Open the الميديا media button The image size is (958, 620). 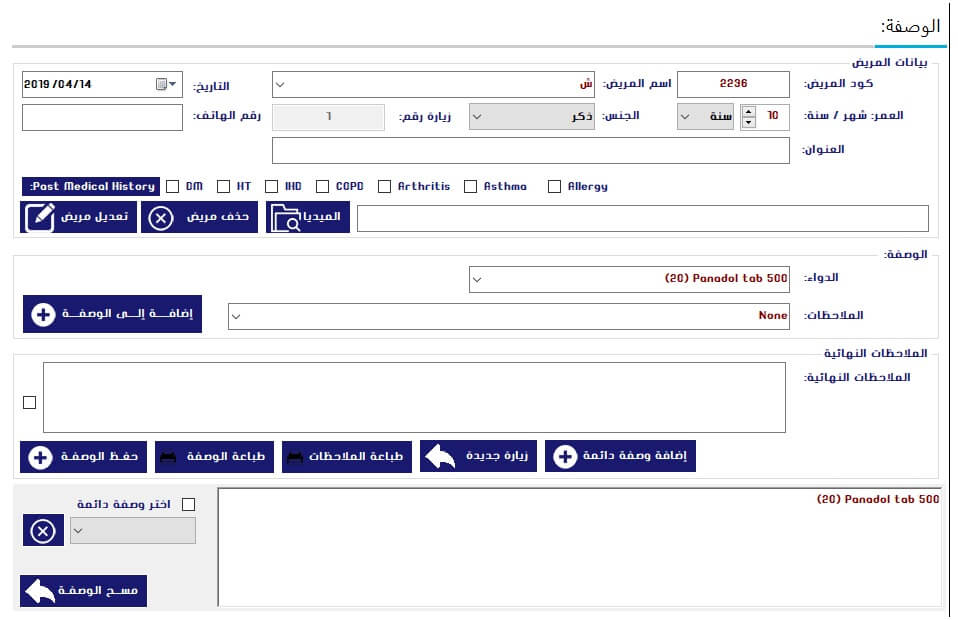point(308,217)
